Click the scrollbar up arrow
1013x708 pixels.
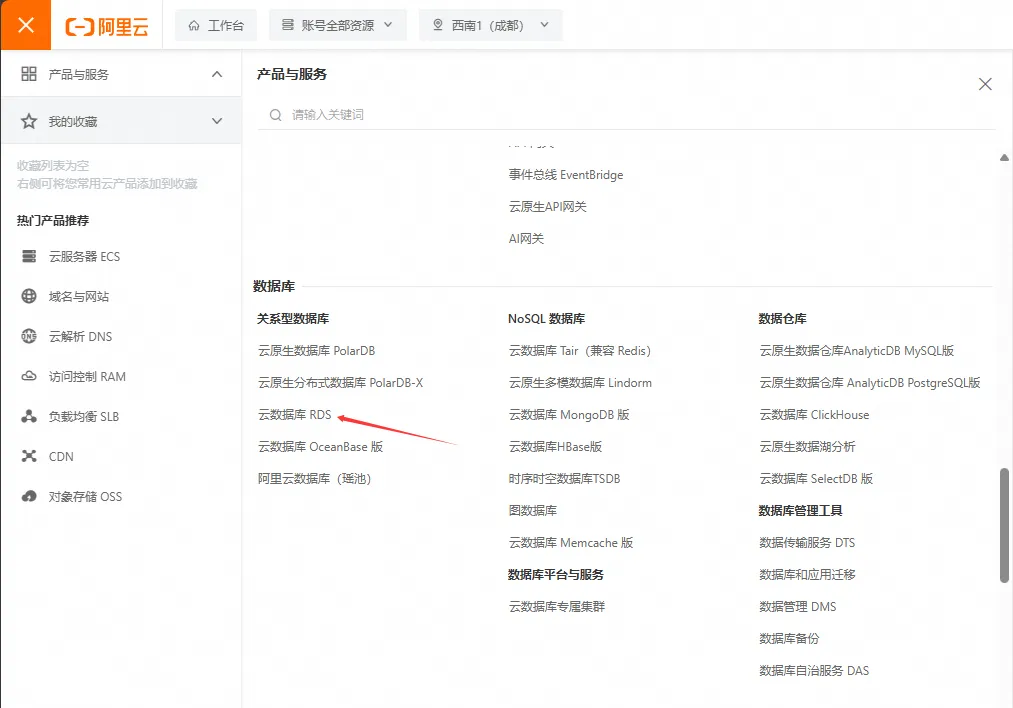pos(1004,158)
